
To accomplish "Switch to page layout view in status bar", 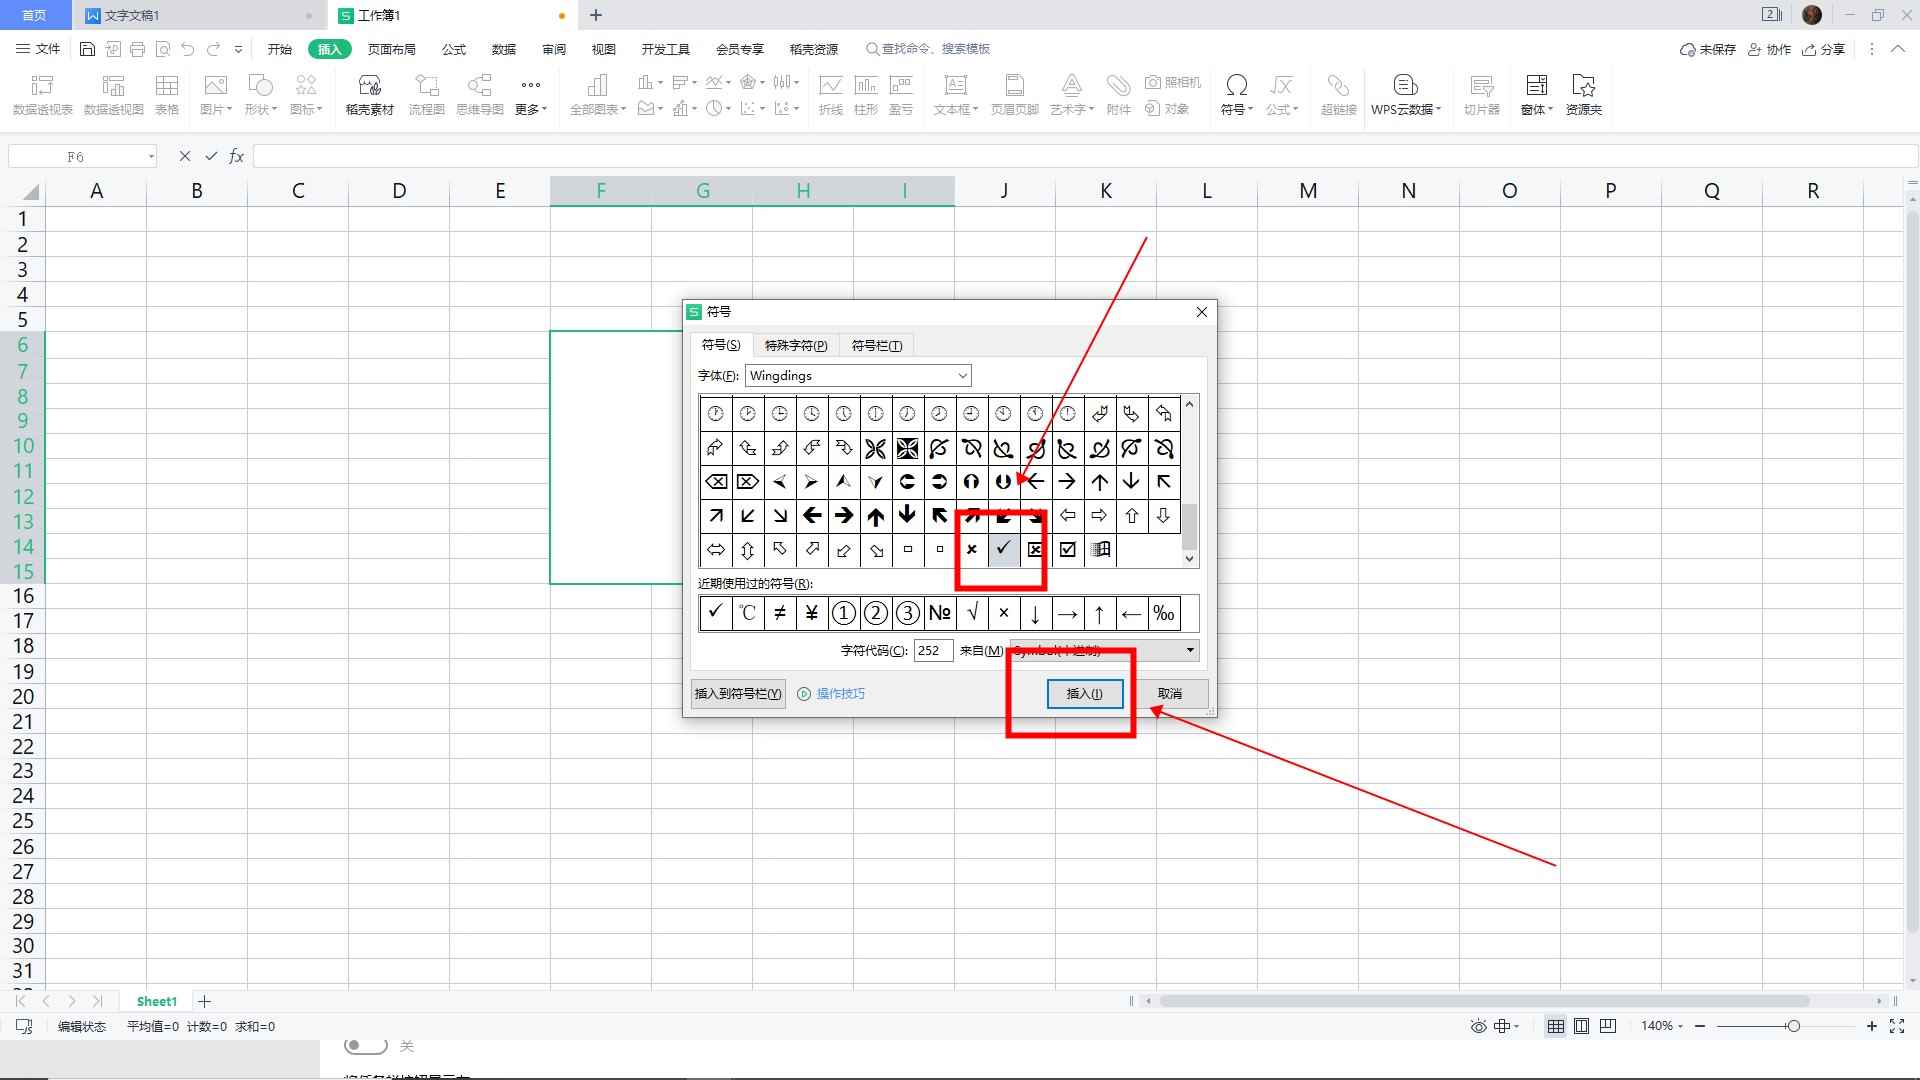I will [1581, 1026].
